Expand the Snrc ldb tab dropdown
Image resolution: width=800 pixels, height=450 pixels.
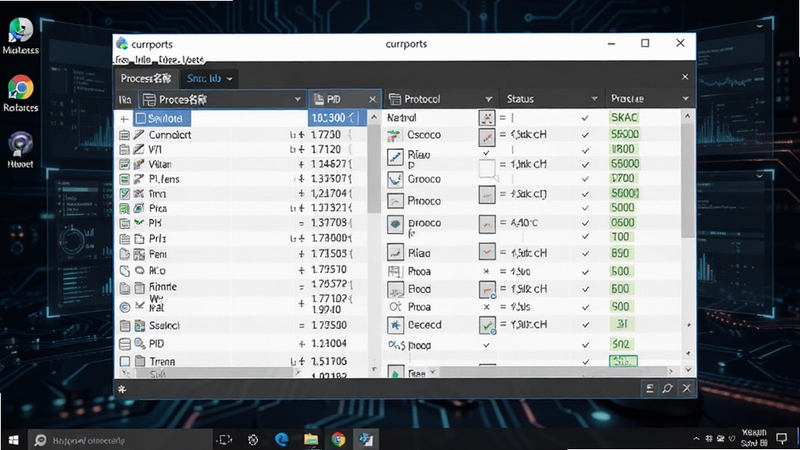click(x=230, y=79)
